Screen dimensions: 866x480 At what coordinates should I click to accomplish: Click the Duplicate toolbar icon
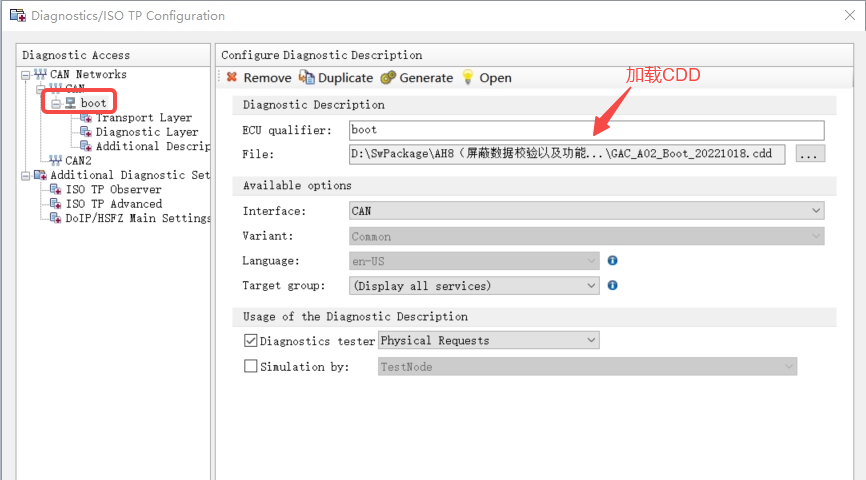(x=307, y=77)
